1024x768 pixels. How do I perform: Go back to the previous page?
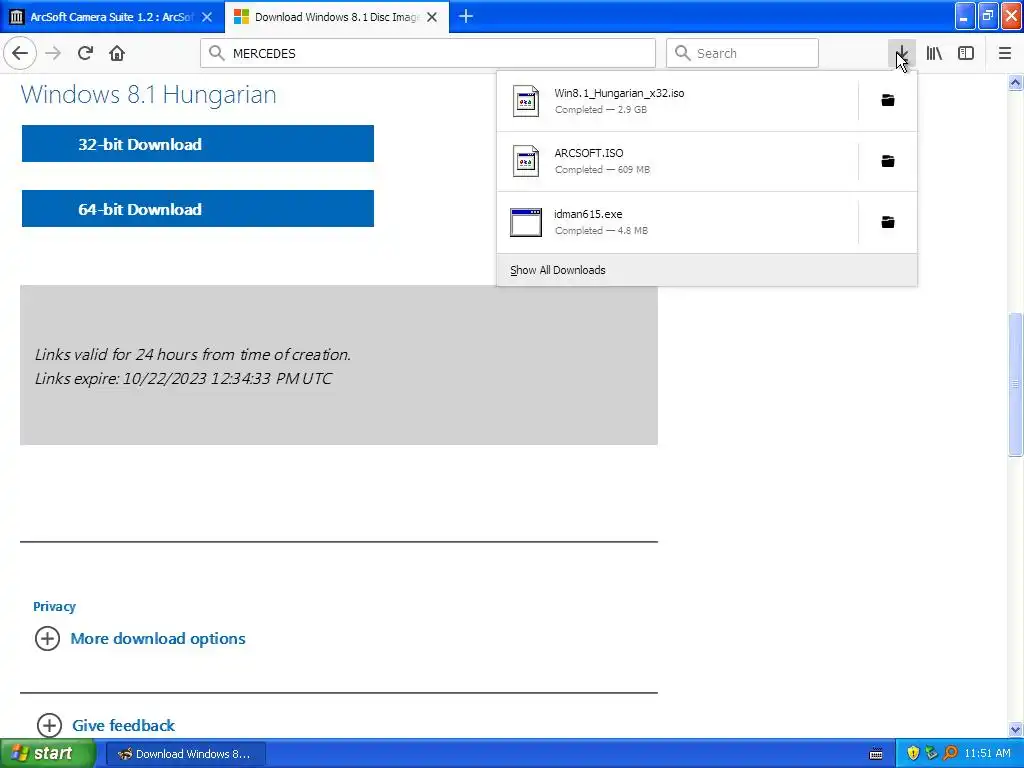20,53
